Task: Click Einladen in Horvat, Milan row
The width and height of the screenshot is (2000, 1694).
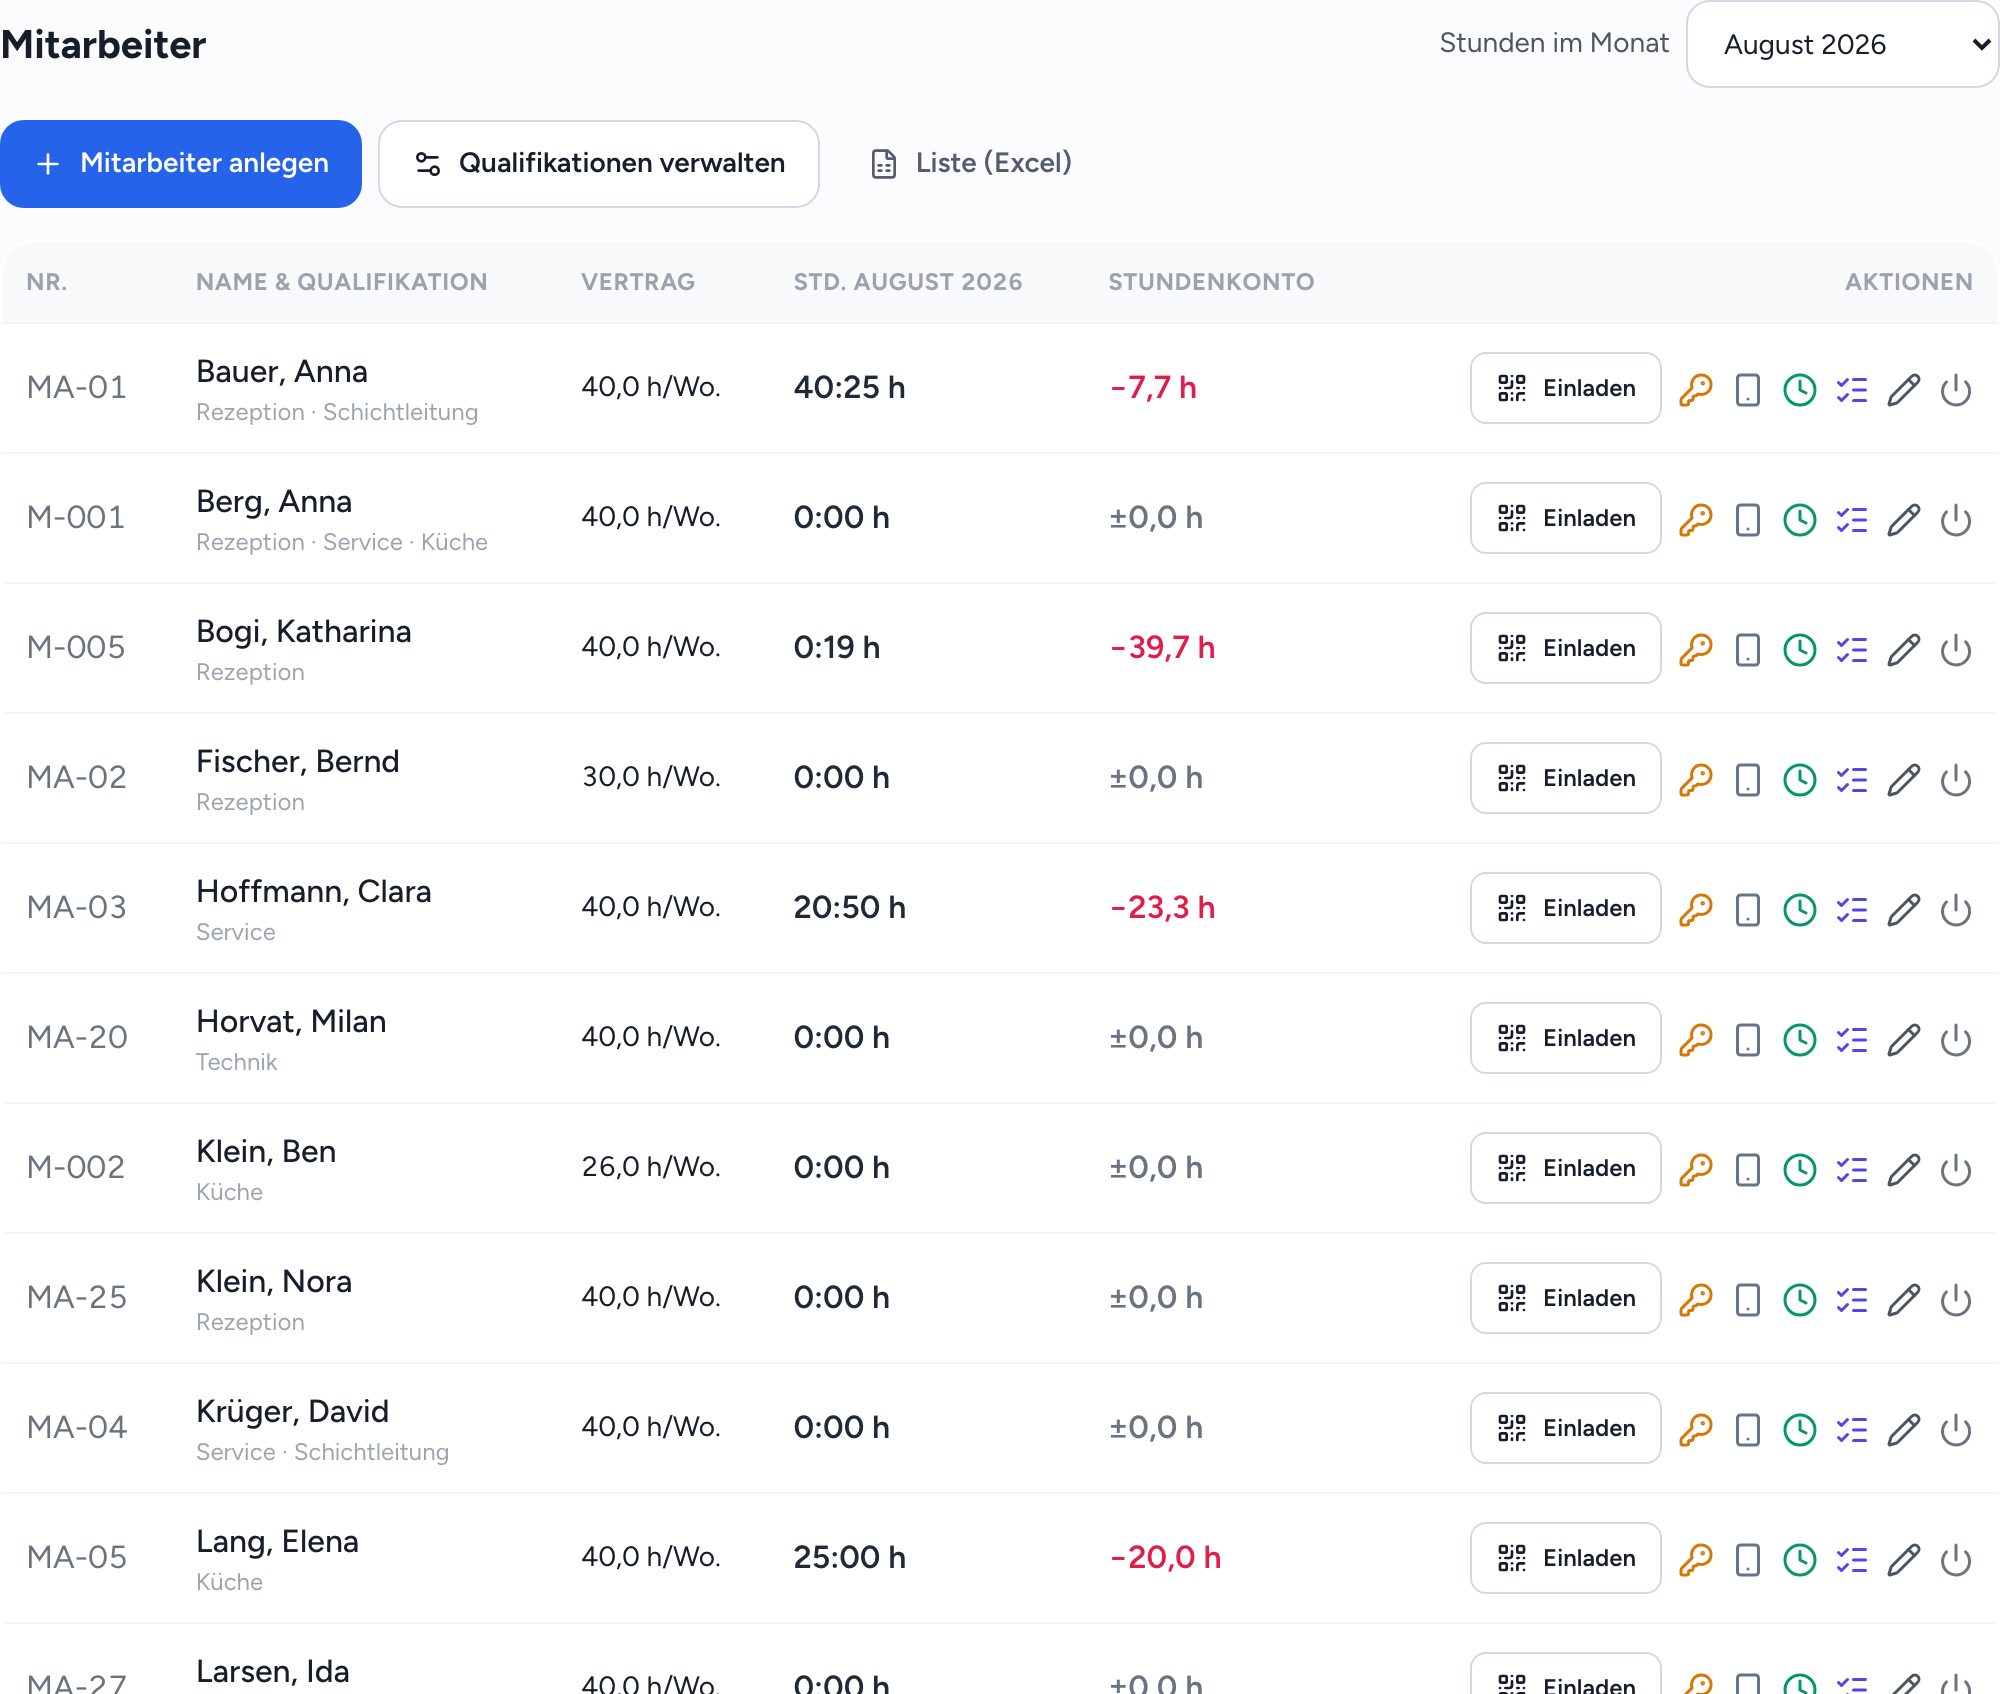Action: (1565, 1038)
